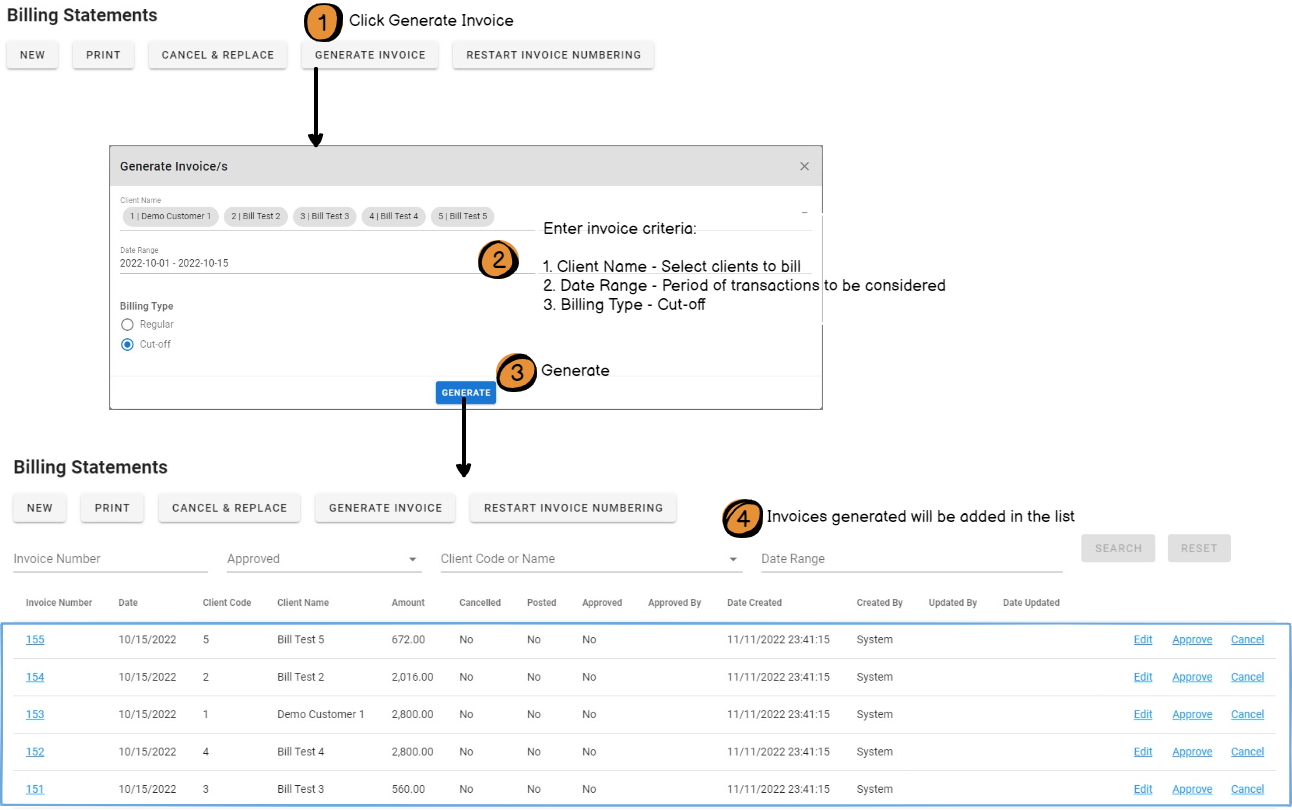This screenshot has width=1292, height=810.
Task: Click the Date Range field in dialog
Action: tap(300, 264)
